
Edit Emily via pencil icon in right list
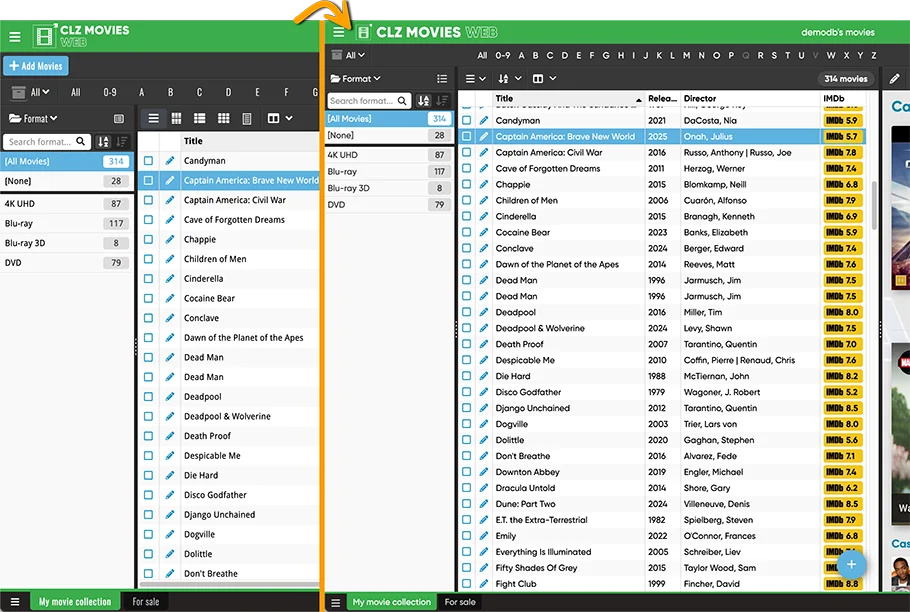483,536
